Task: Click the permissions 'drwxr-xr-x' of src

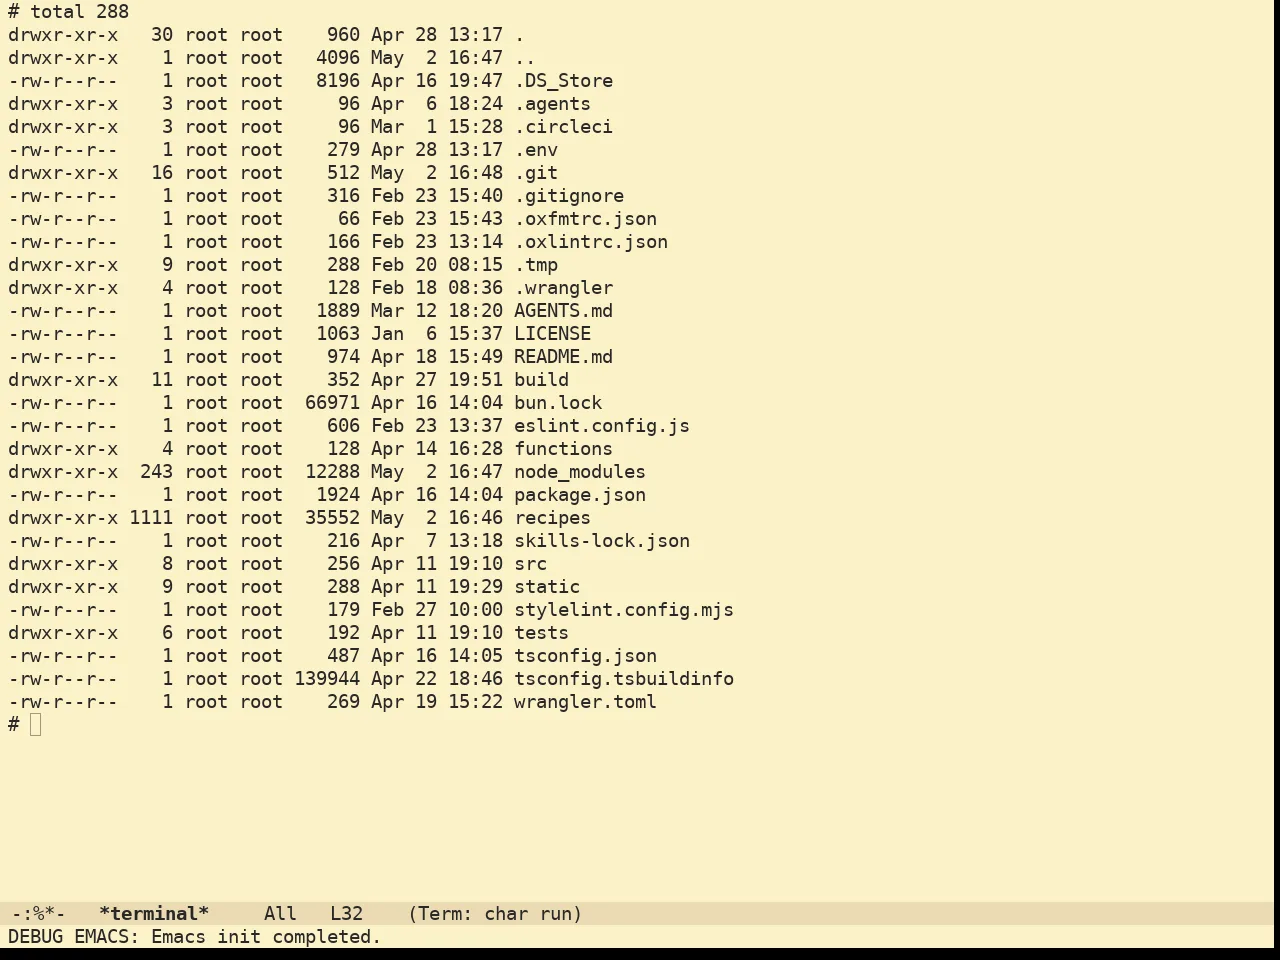Action: coord(63,564)
